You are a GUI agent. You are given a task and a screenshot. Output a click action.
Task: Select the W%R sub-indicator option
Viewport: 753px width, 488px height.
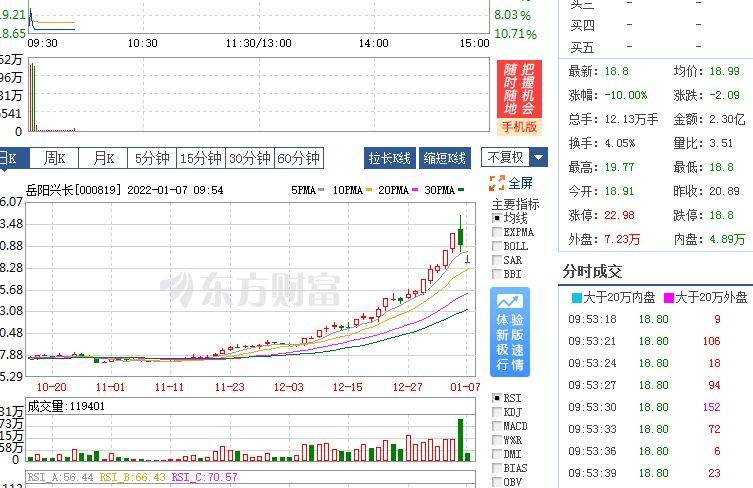pos(497,440)
